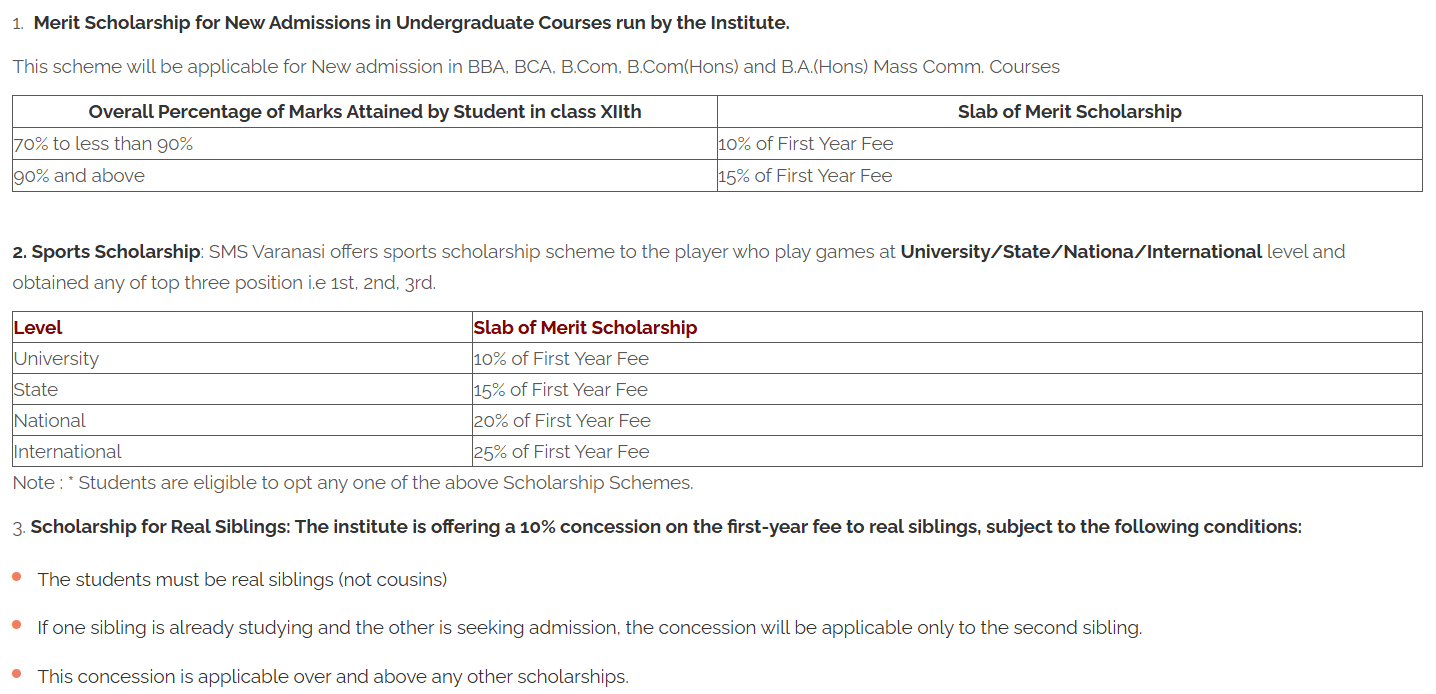
Task: Click the red 'Level' column header
Action: point(38,328)
